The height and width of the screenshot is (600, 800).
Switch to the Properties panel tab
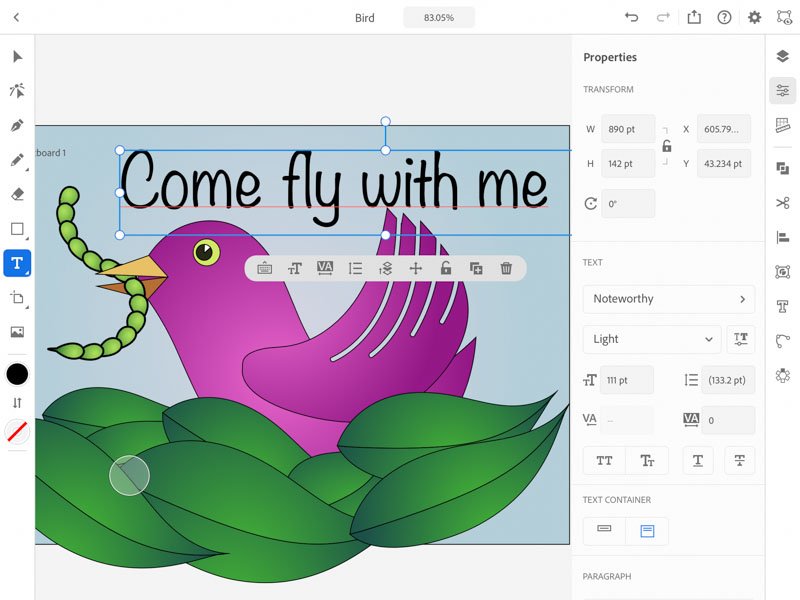point(783,90)
